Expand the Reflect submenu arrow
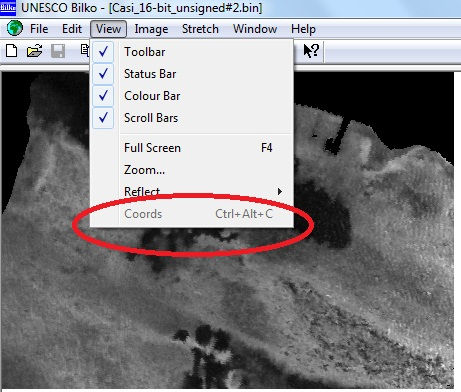The width and height of the screenshot is (461, 392). [279, 192]
